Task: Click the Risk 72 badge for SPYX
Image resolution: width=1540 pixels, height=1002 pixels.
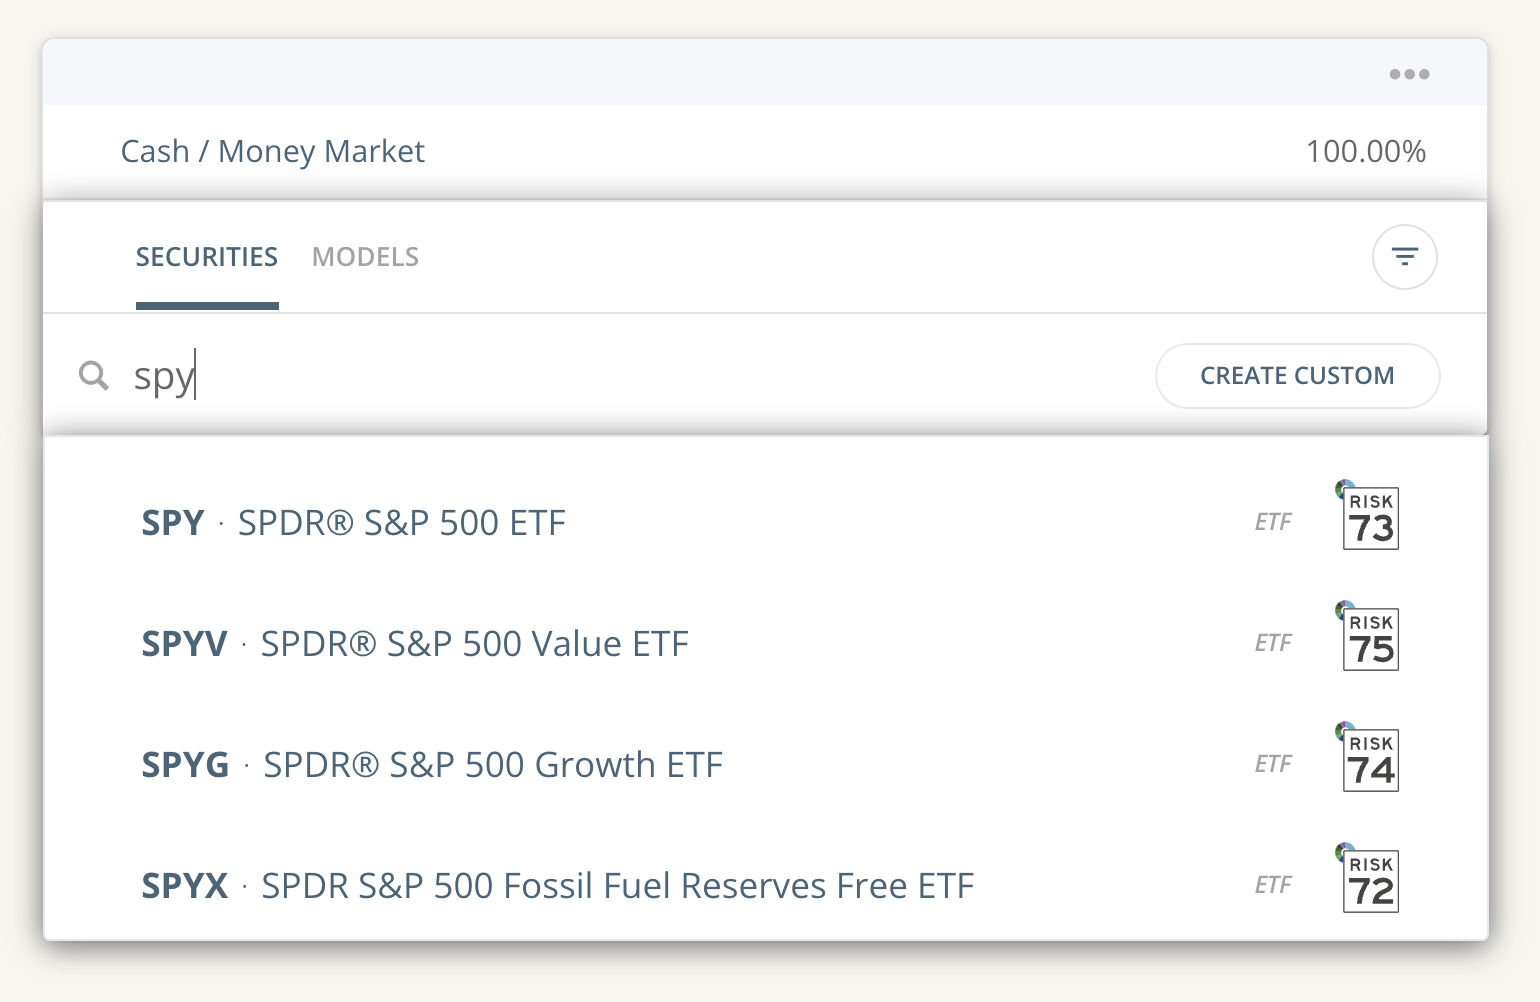Action: (1370, 881)
